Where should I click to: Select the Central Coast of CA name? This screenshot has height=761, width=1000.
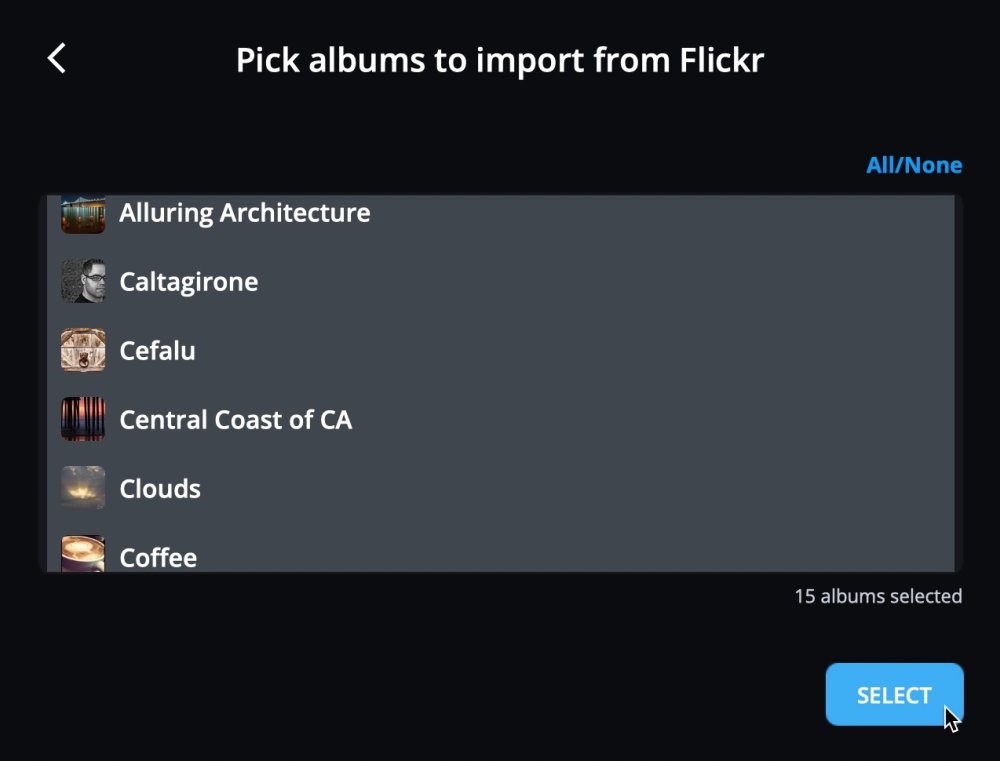pos(236,420)
